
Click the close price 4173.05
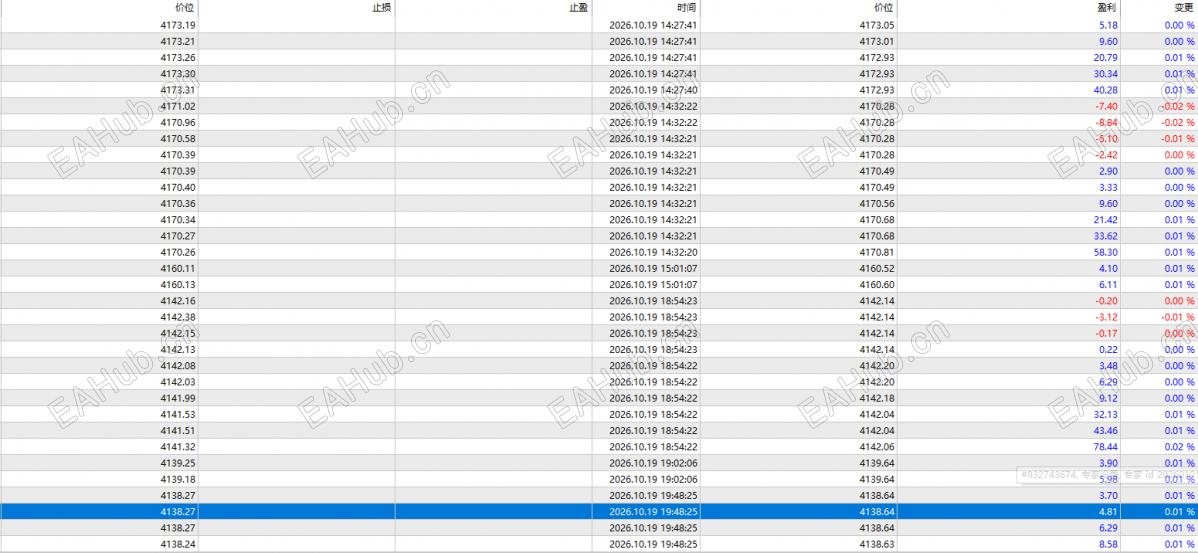[x=876, y=25]
